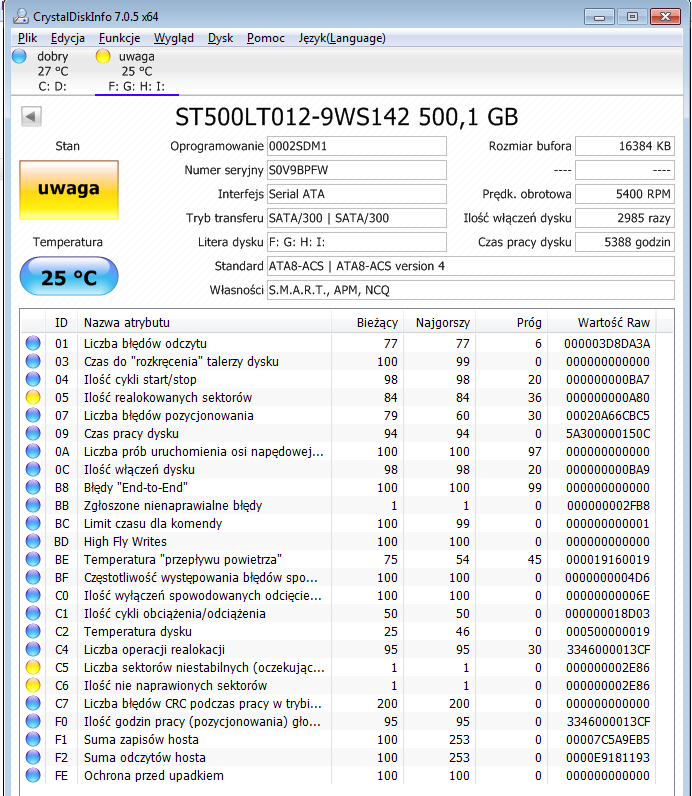Image resolution: width=692 pixels, height=796 pixels.
Task: Click the 'Wartość Raw' column header
Action: (602, 323)
